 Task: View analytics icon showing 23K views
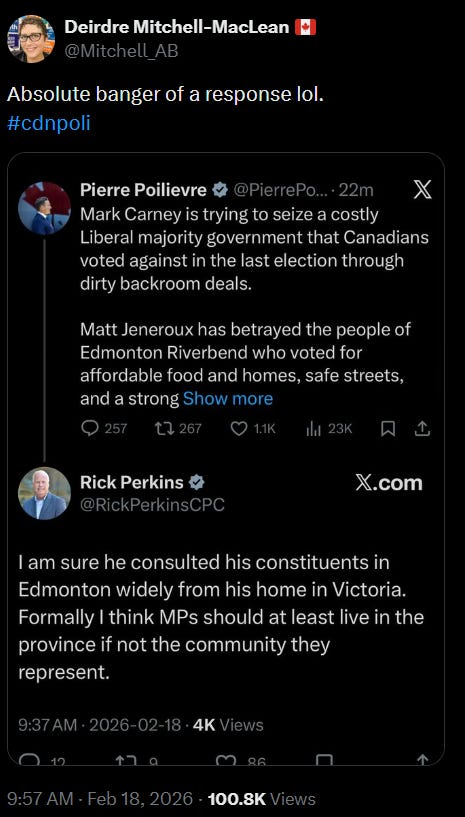(313, 428)
